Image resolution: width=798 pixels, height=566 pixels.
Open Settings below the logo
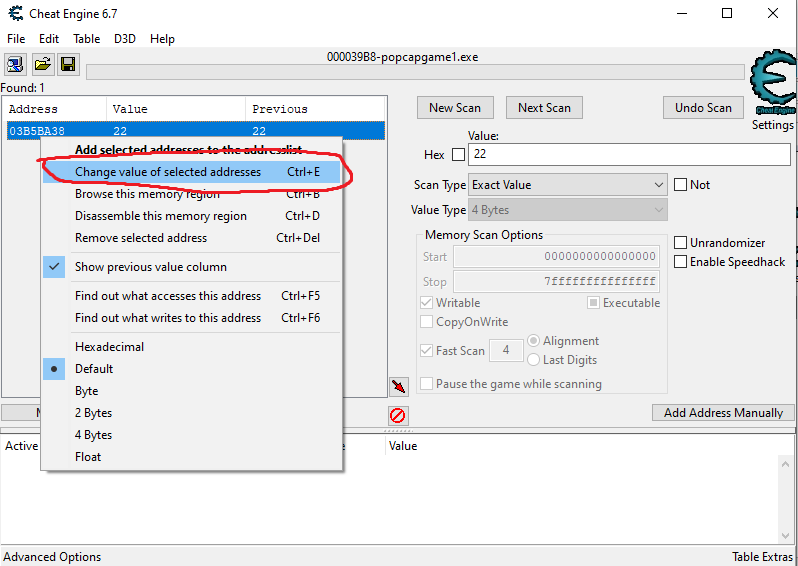tap(773, 125)
